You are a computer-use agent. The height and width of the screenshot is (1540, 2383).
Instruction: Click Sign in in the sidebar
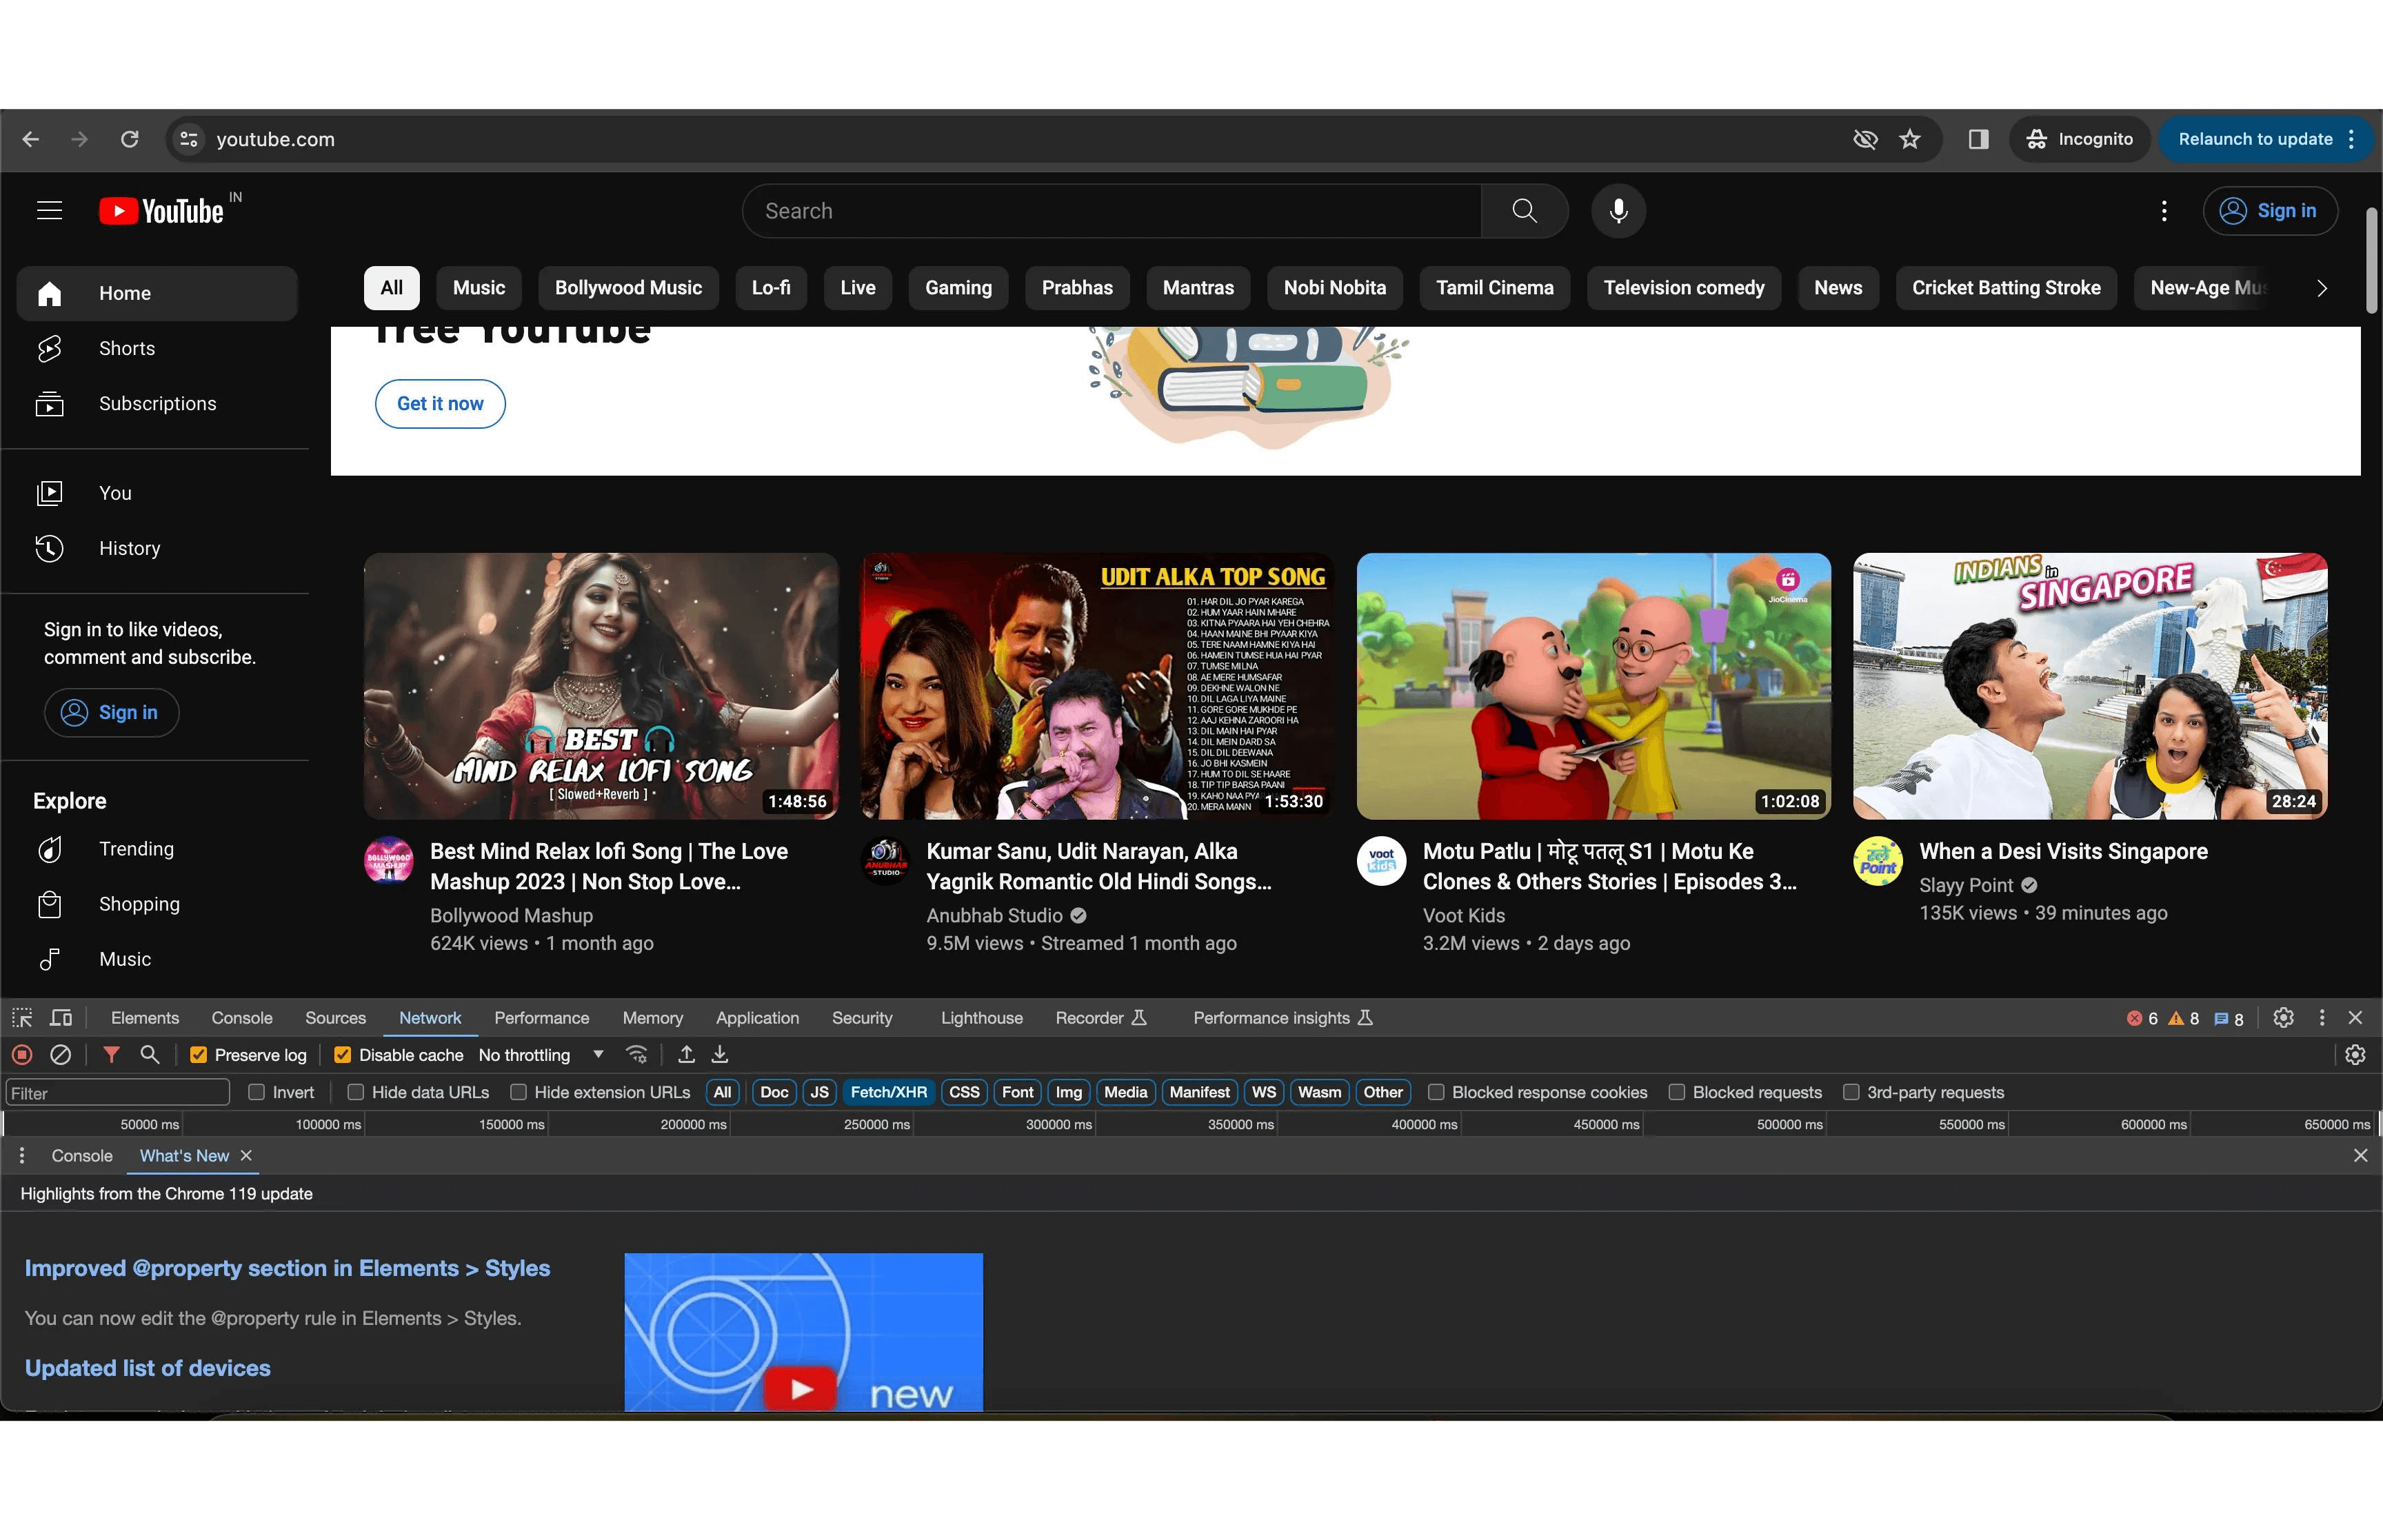[111, 713]
